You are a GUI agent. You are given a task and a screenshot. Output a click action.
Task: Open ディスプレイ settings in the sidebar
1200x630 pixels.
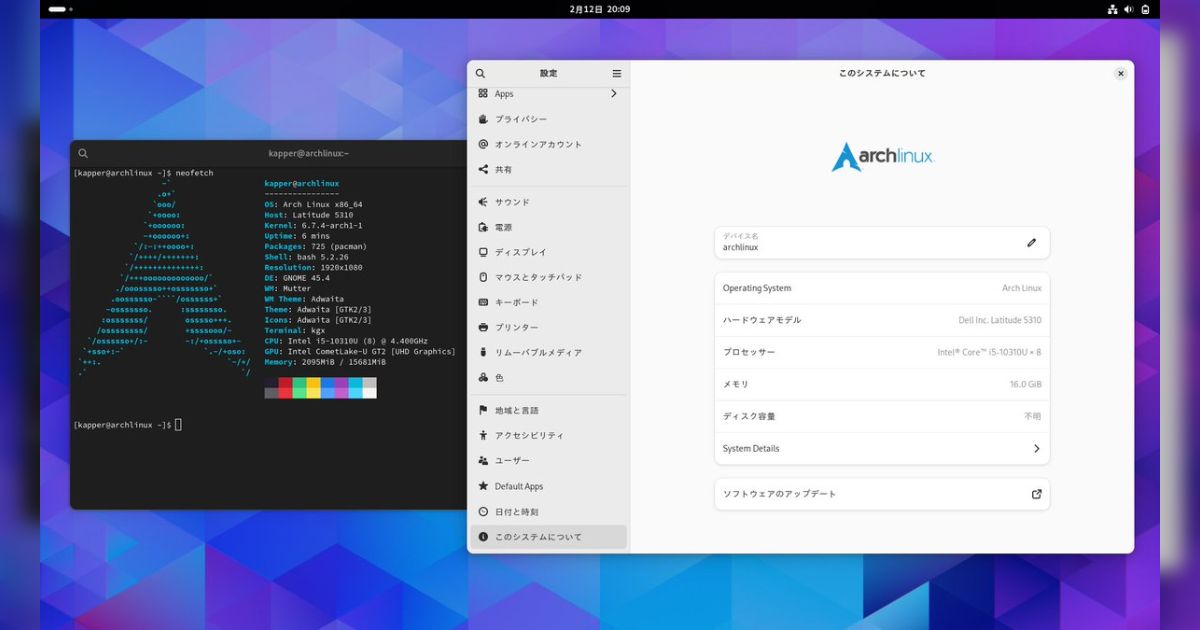(517, 252)
